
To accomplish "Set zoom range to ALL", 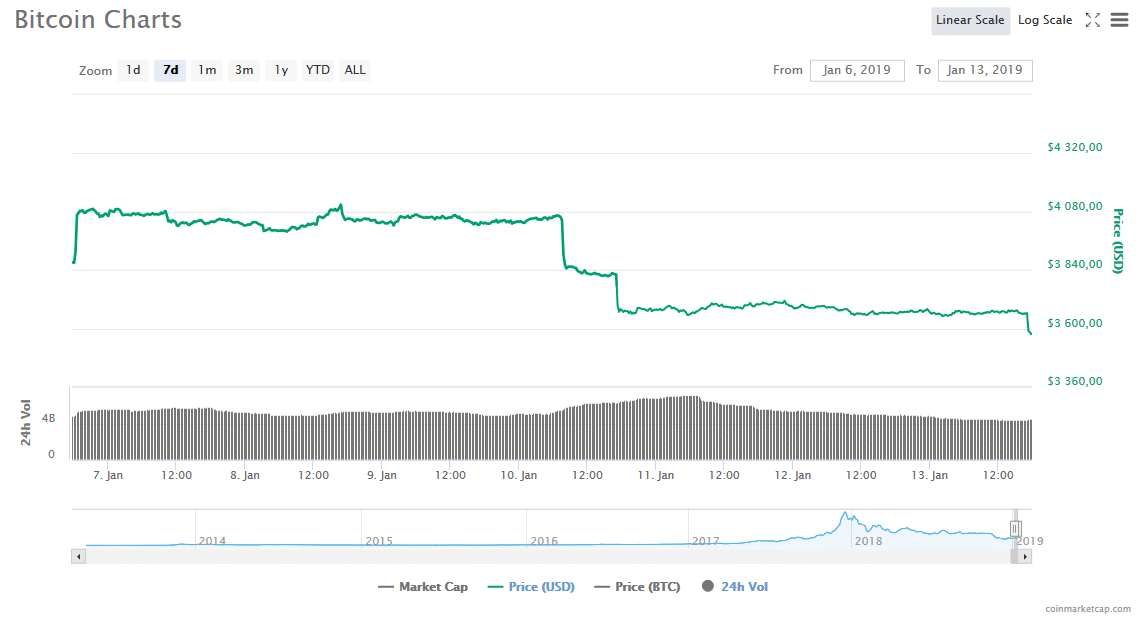I will coord(354,70).
